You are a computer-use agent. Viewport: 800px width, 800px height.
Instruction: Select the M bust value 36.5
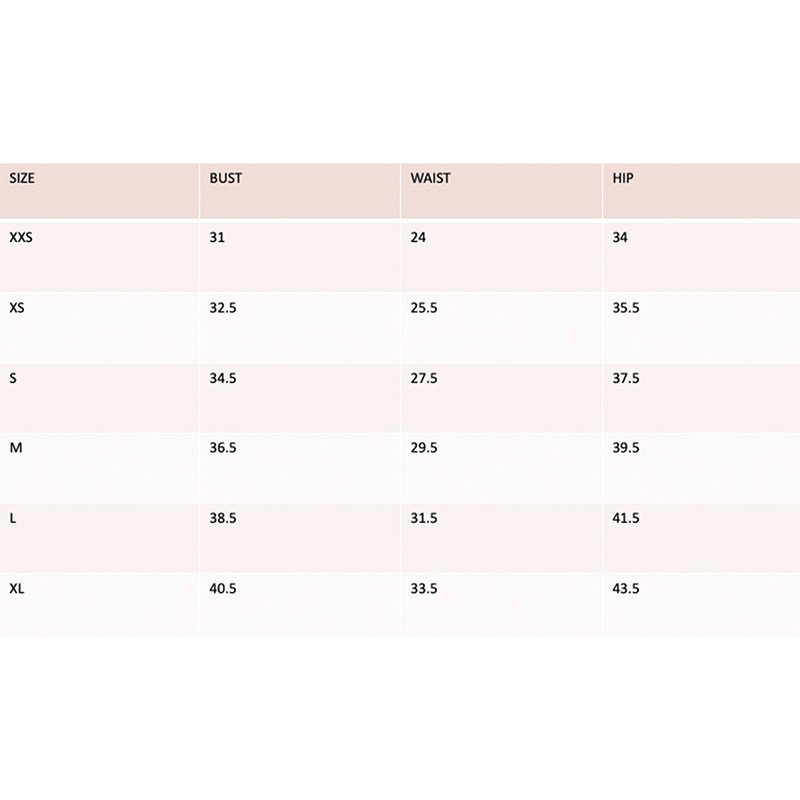223,449
